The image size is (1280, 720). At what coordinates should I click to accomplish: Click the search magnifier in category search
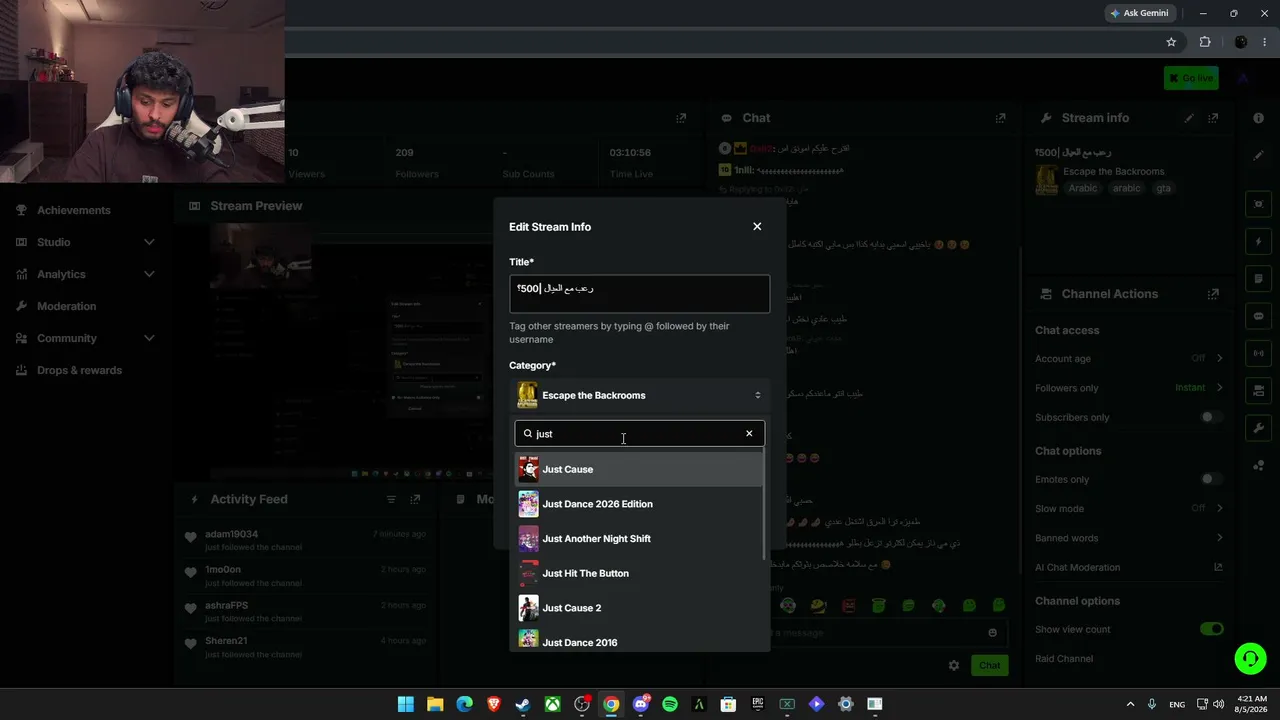(528, 434)
